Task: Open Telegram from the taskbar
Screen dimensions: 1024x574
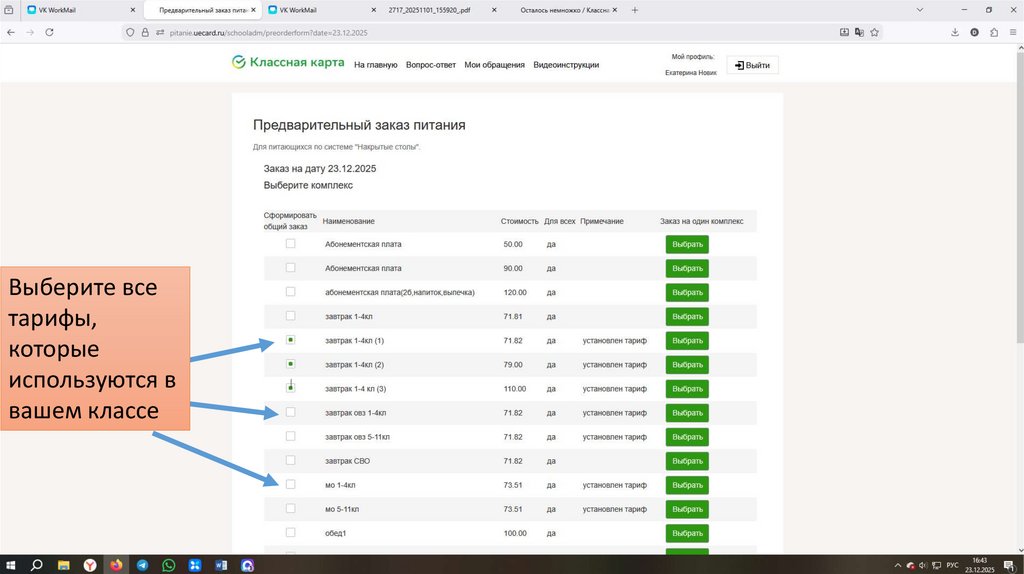Action: pyautogui.click(x=142, y=565)
